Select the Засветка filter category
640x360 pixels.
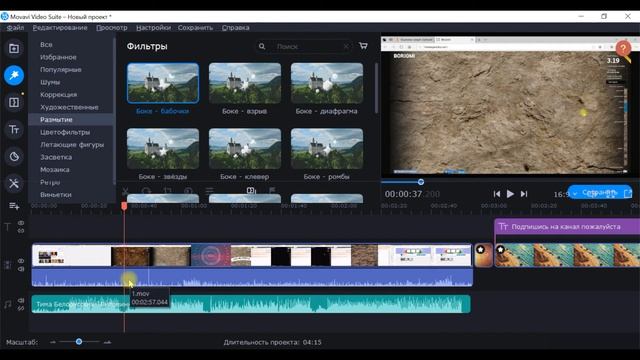pos(56,157)
